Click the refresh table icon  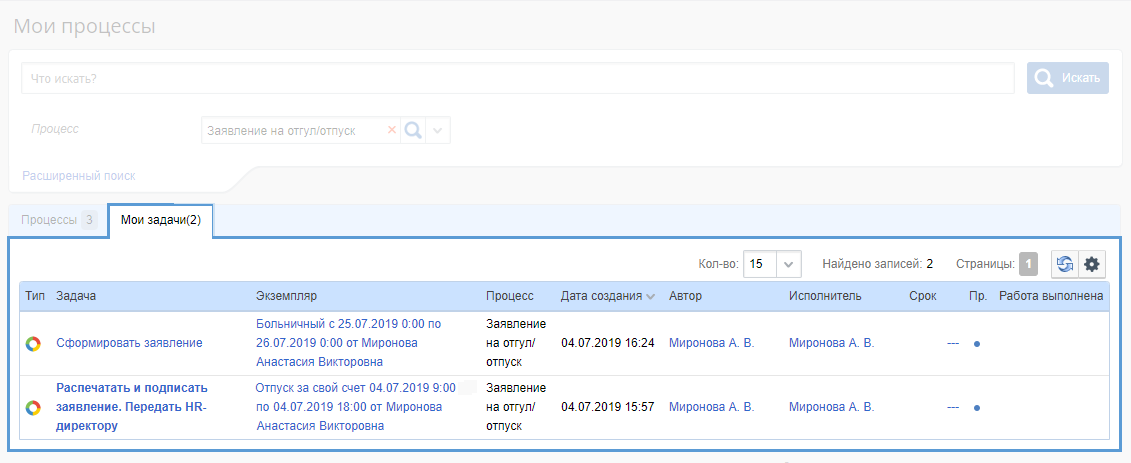(x=1065, y=264)
